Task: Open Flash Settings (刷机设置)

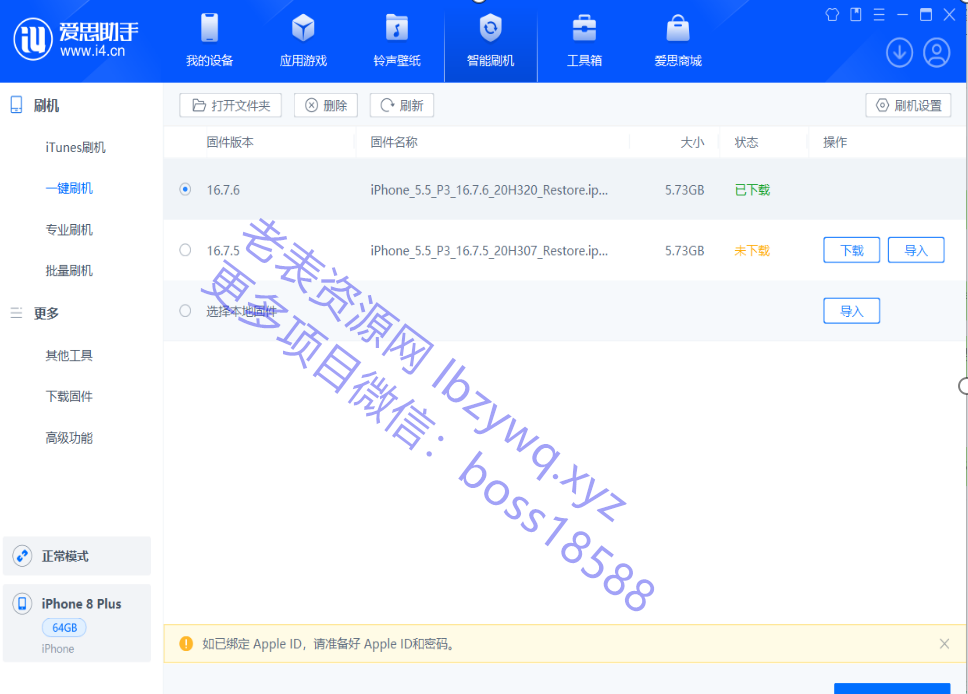Action: tap(908, 105)
